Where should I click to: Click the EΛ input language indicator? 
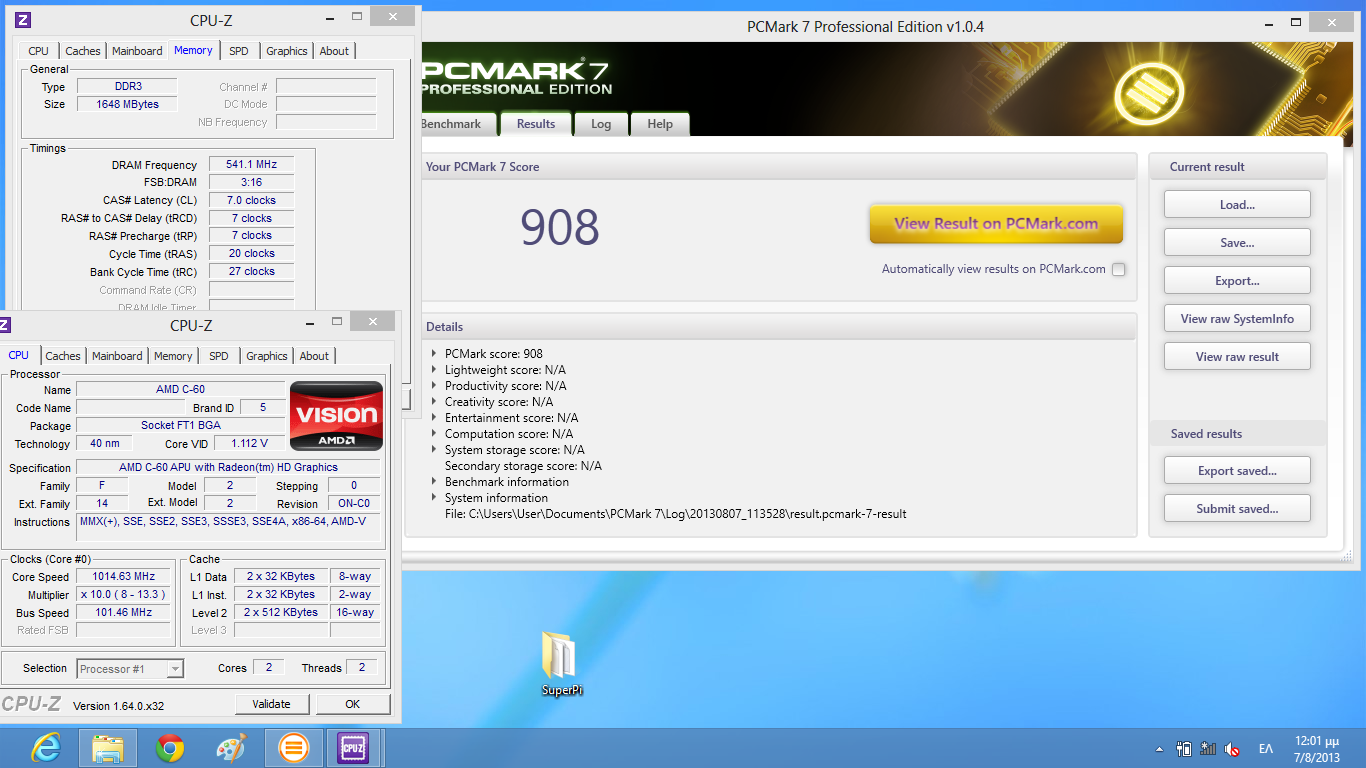click(1266, 749)
